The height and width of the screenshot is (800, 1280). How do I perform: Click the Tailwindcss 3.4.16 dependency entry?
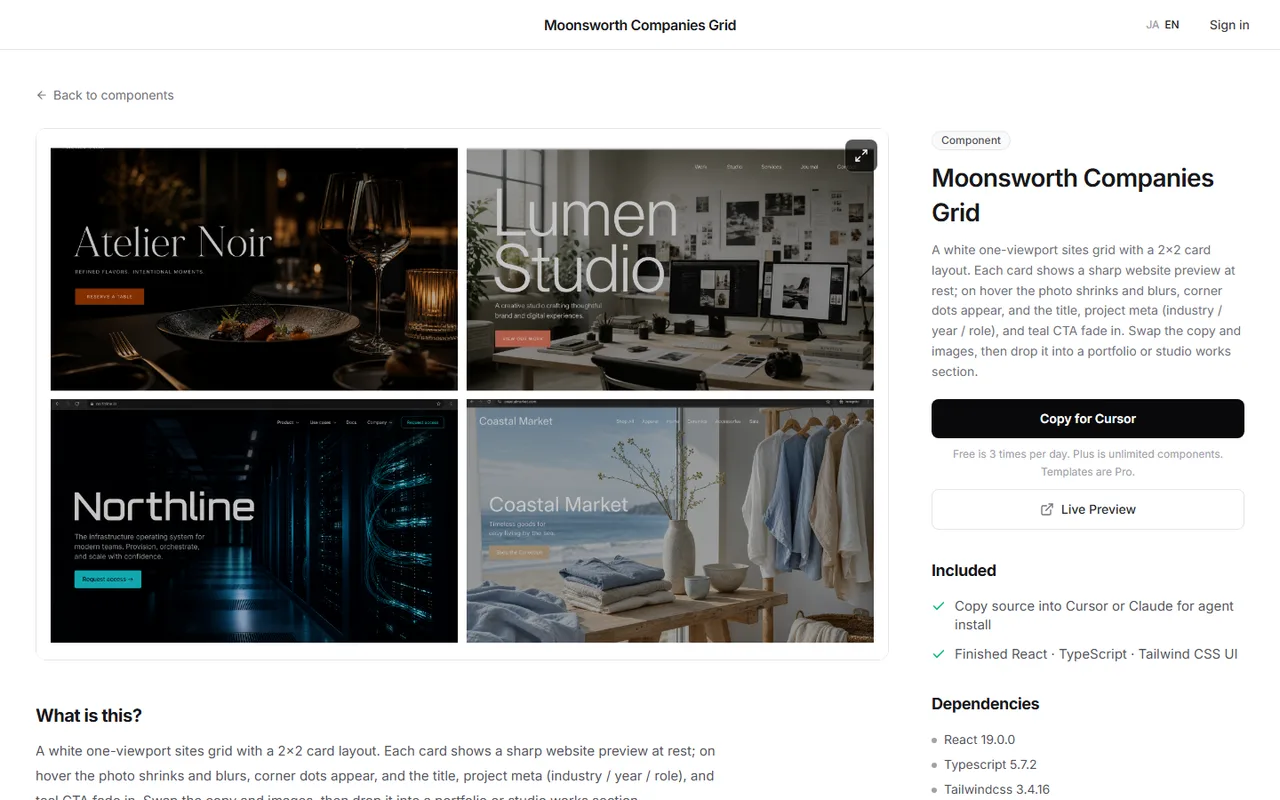click(x=997, y=790)
